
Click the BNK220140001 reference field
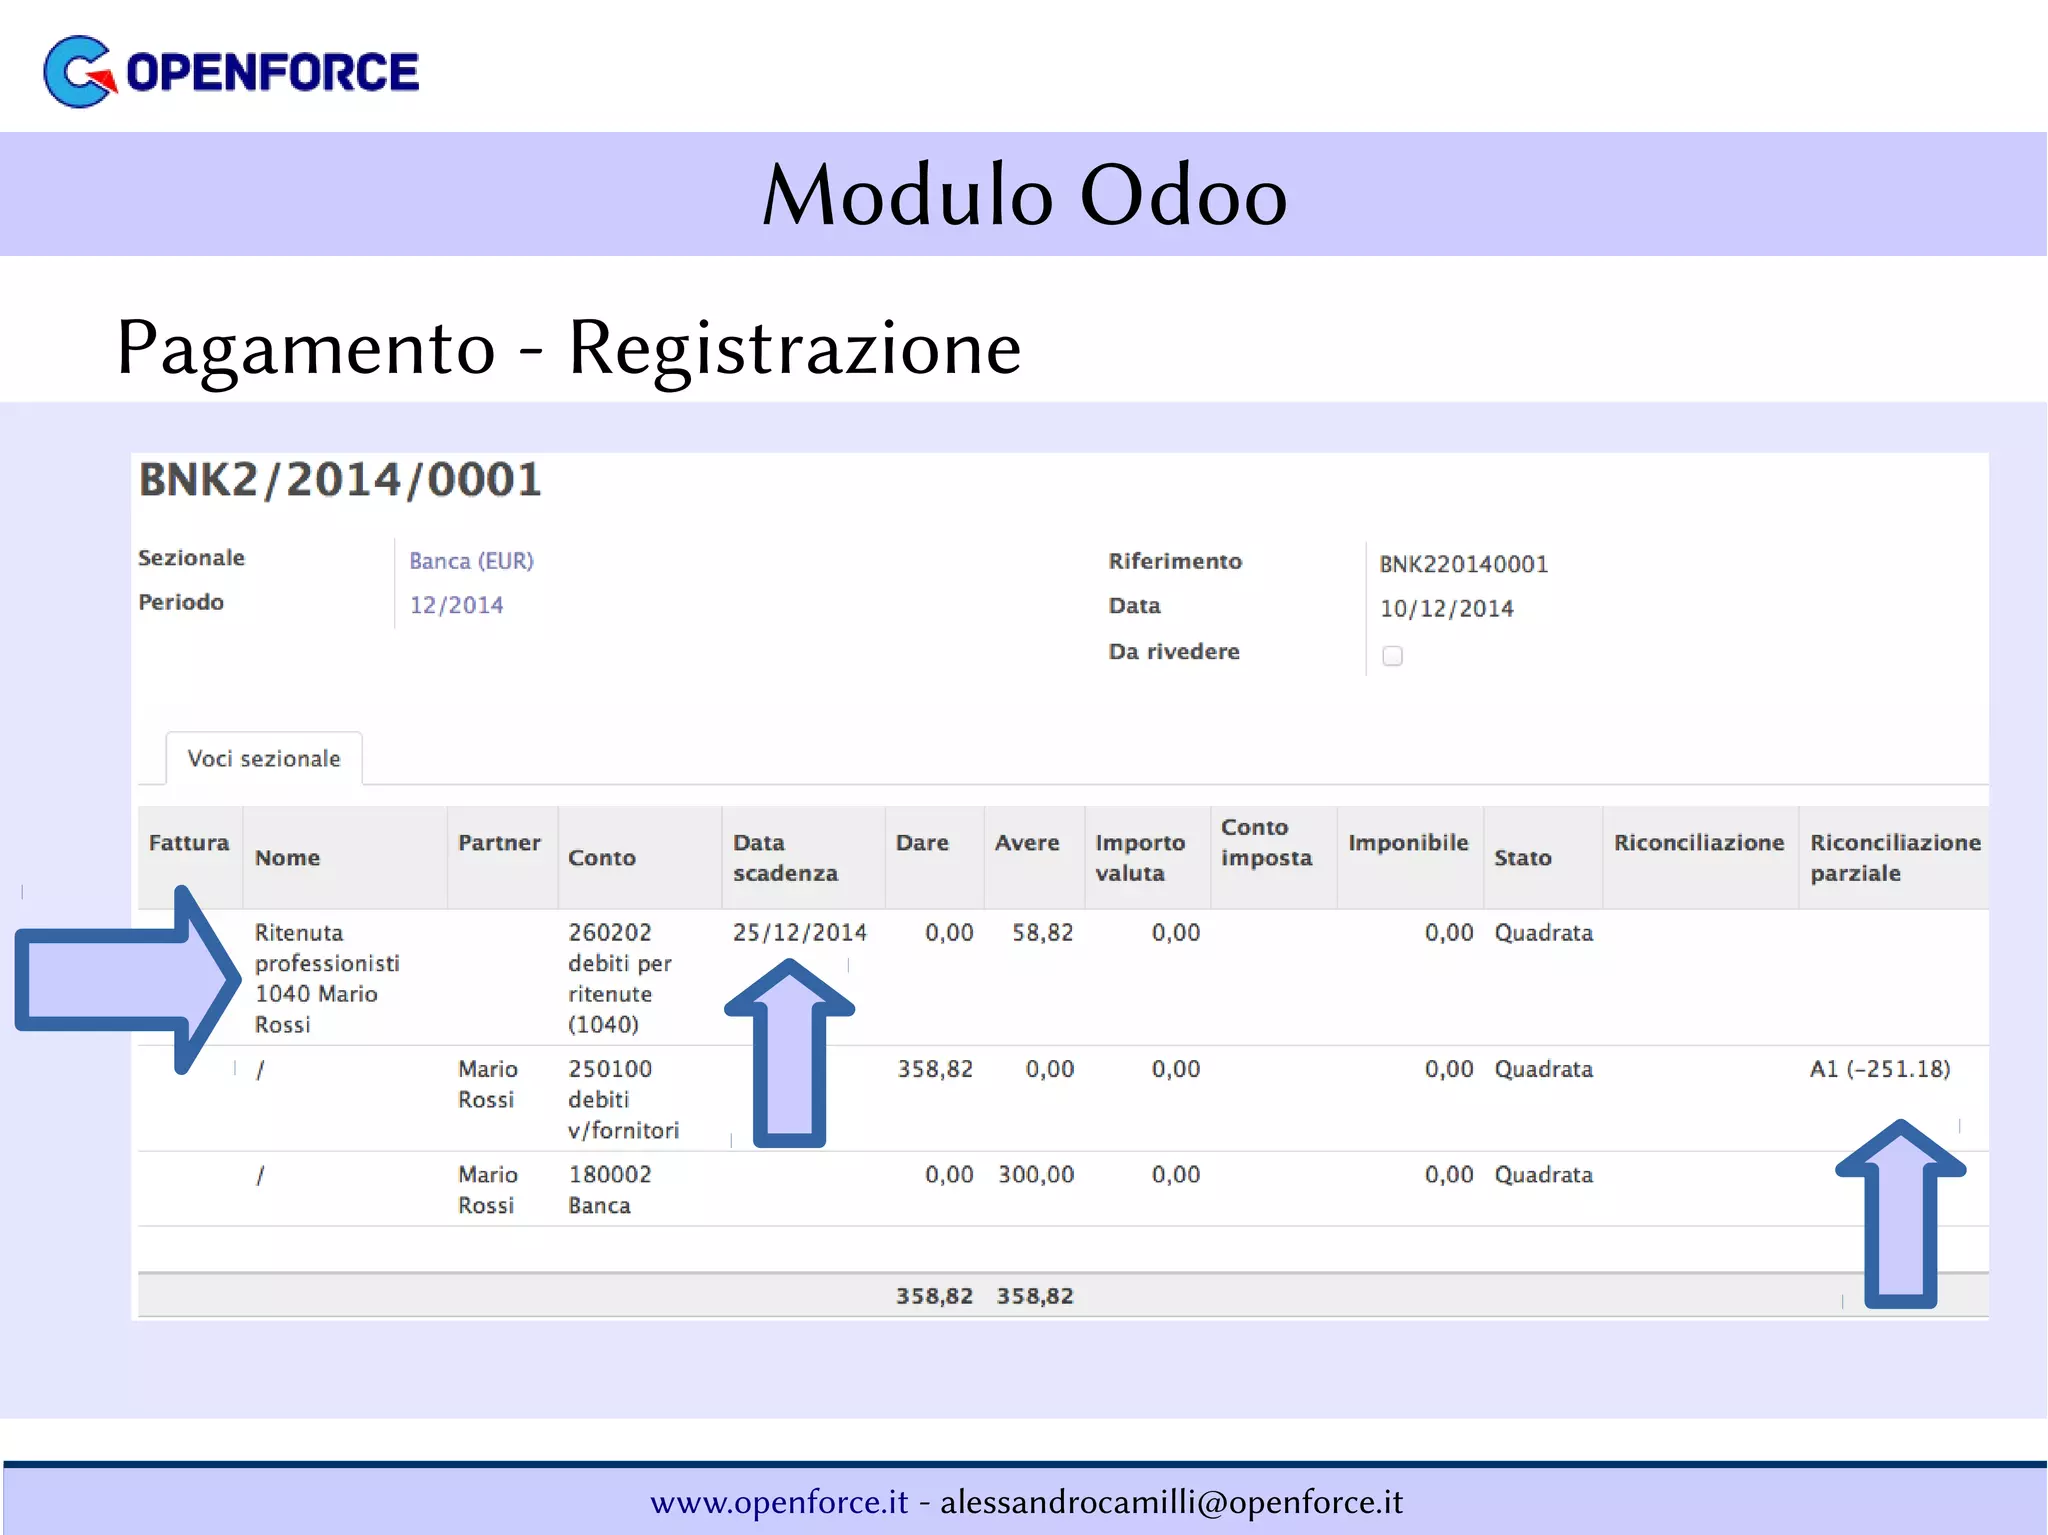(x=1463, y=564)
